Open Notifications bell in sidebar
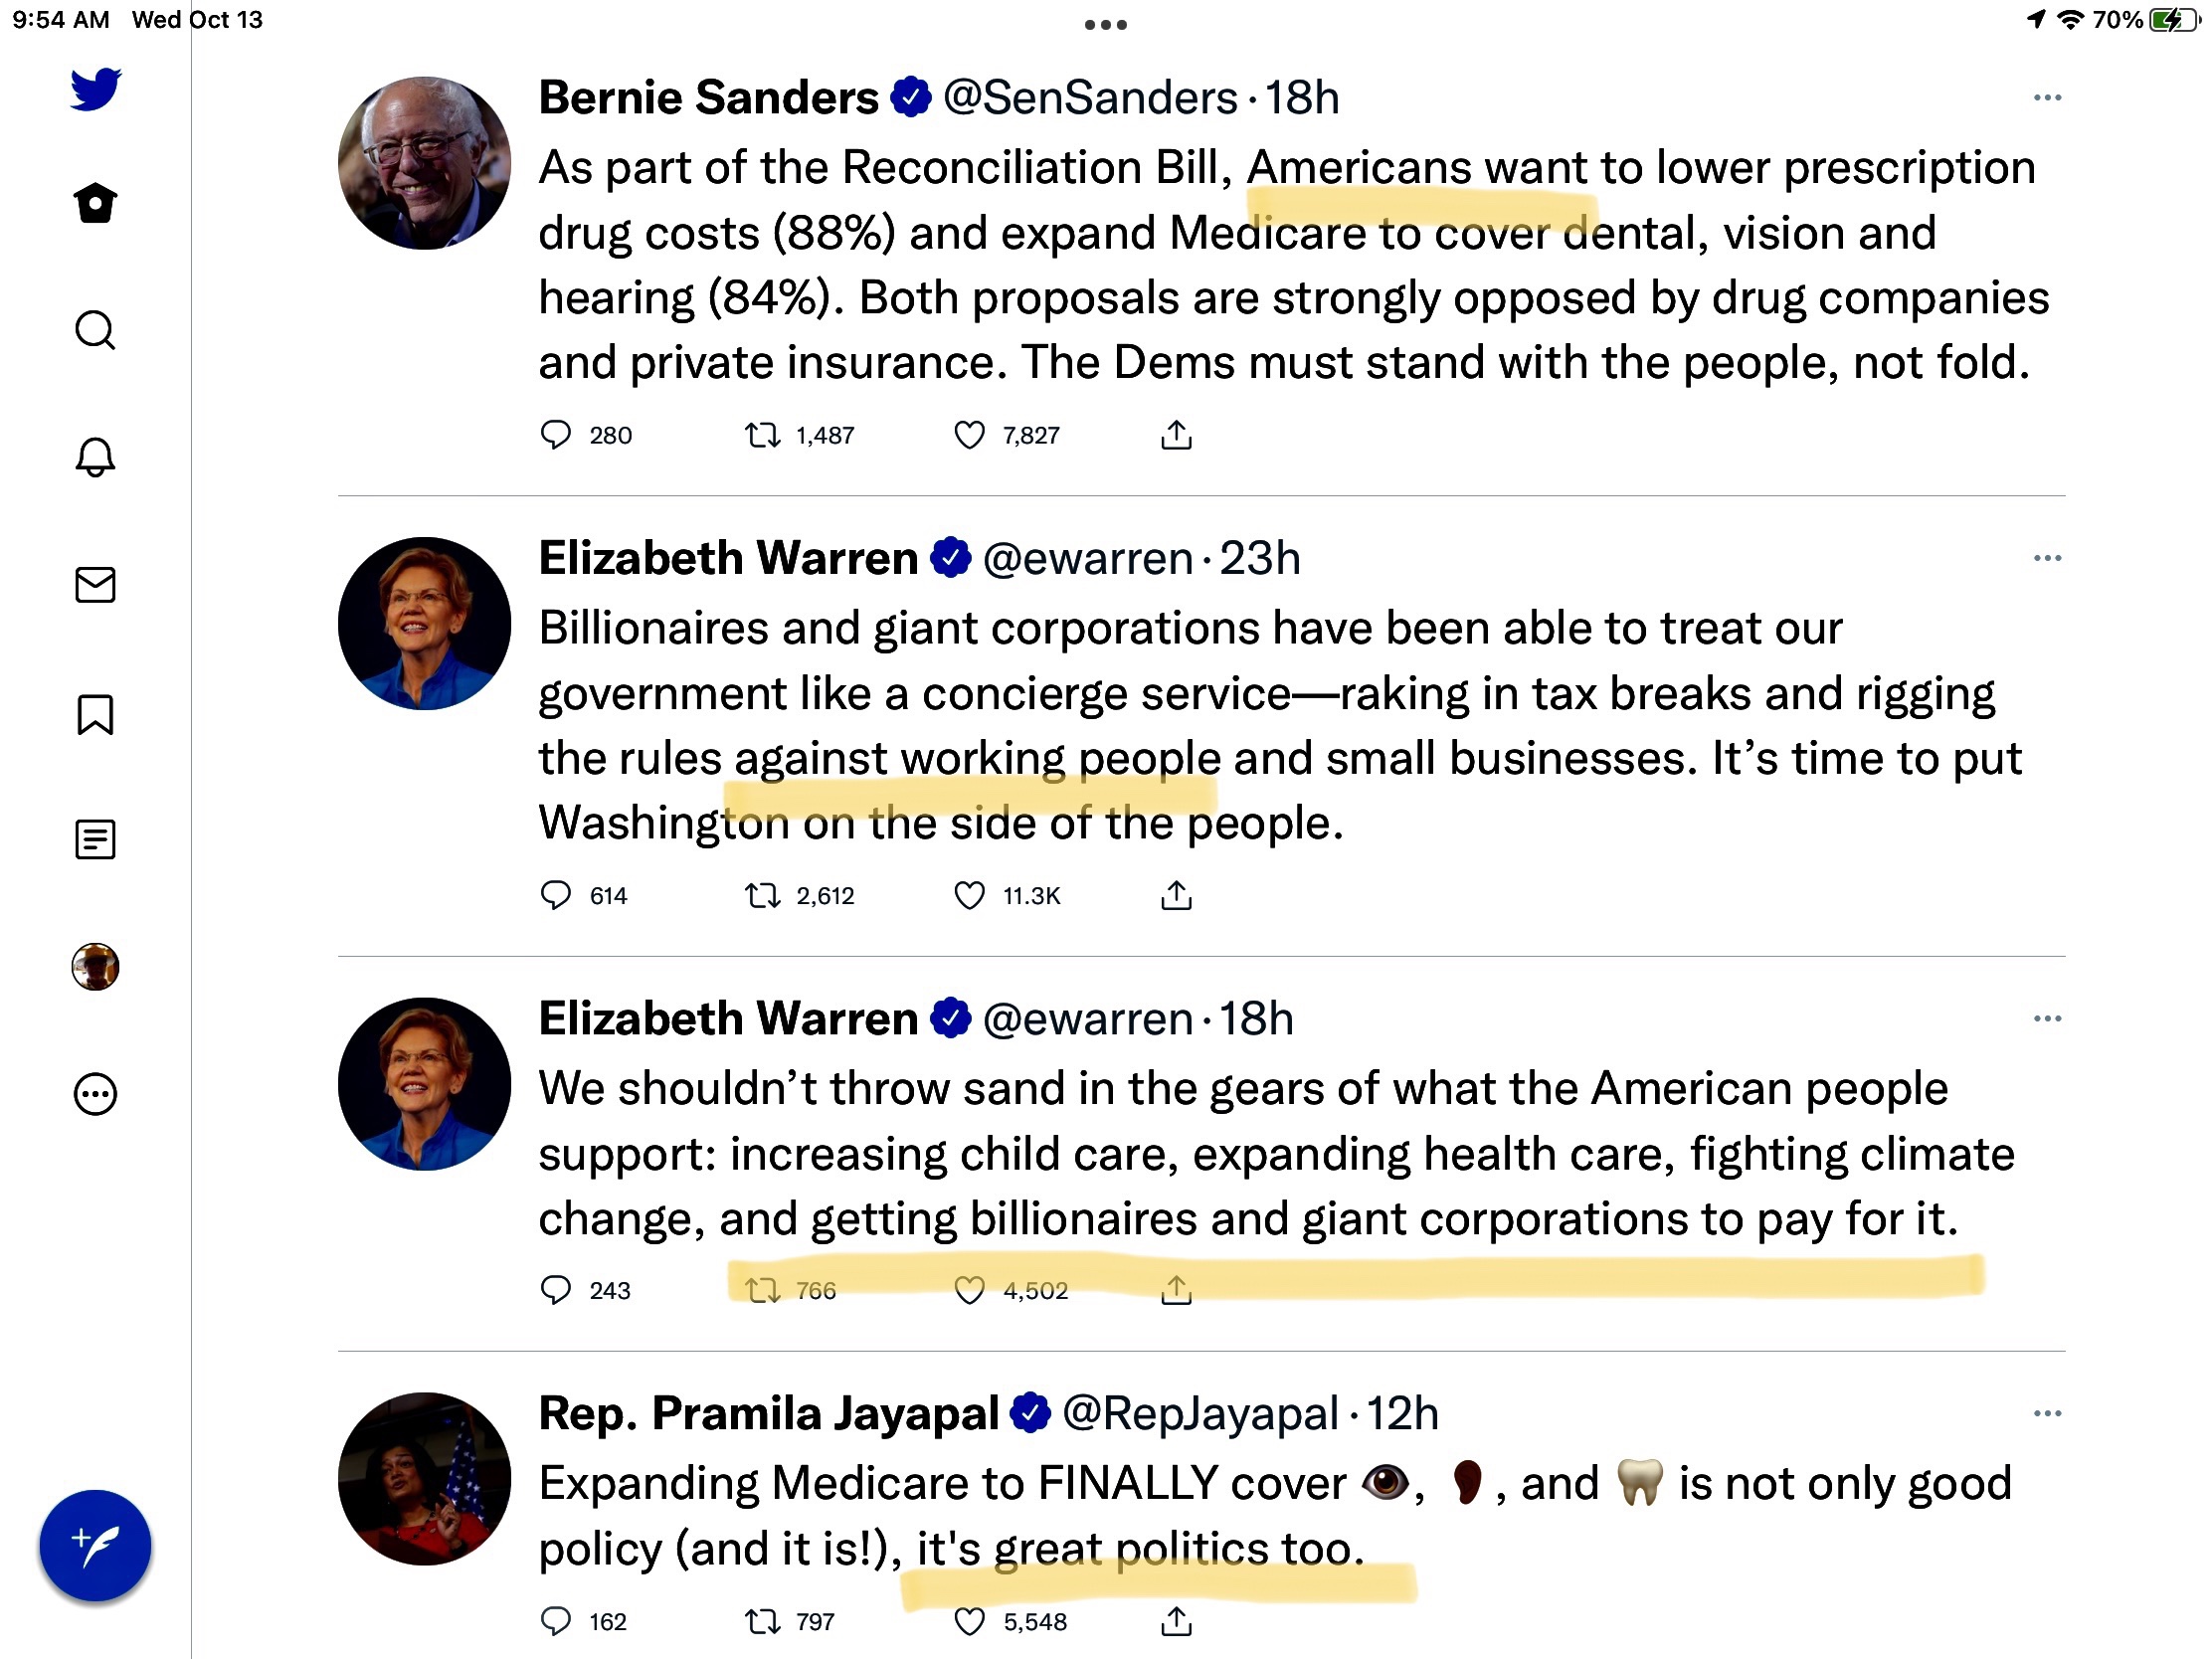 pyautogui.click(x=95, y=457)
